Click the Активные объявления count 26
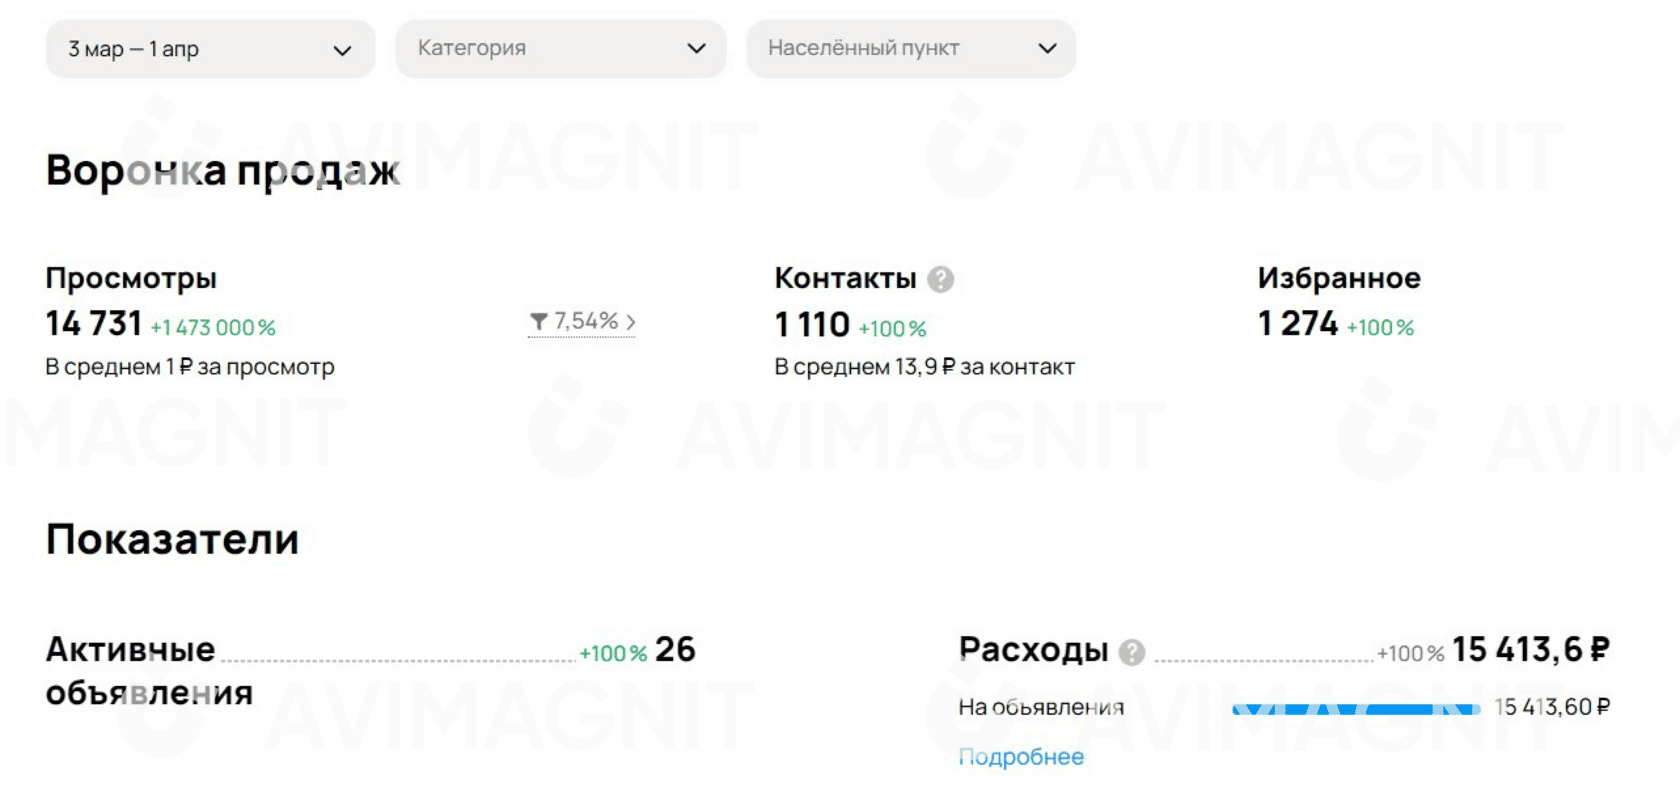The height and width of the screenshot is (792, 1680). (674, 649)
